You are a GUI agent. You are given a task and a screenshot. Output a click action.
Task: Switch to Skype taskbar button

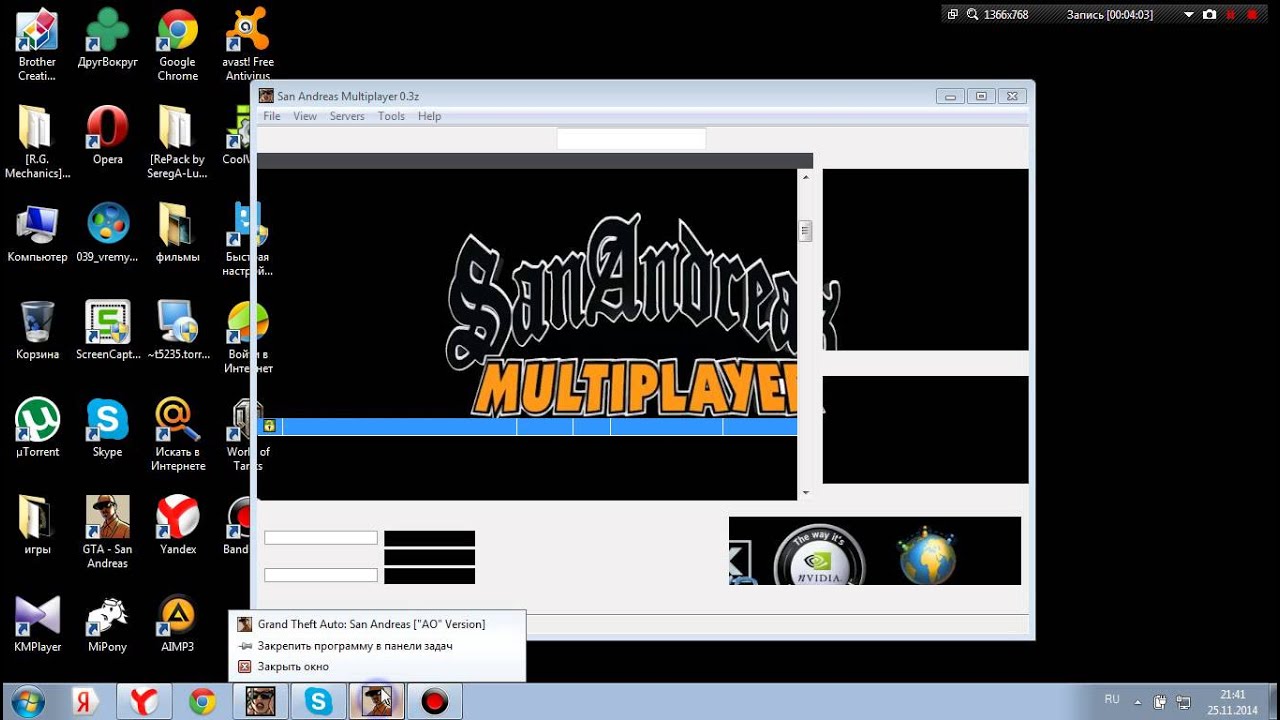(x=319, y=702)
